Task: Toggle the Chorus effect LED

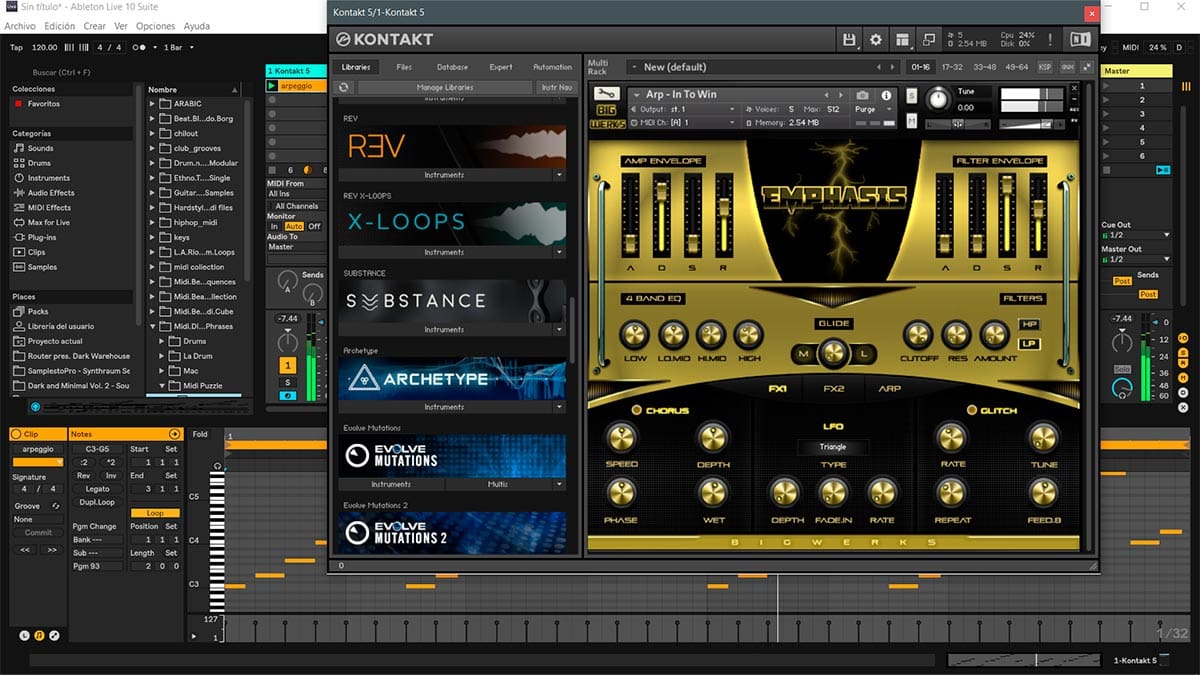Action: tap(637, 410)
